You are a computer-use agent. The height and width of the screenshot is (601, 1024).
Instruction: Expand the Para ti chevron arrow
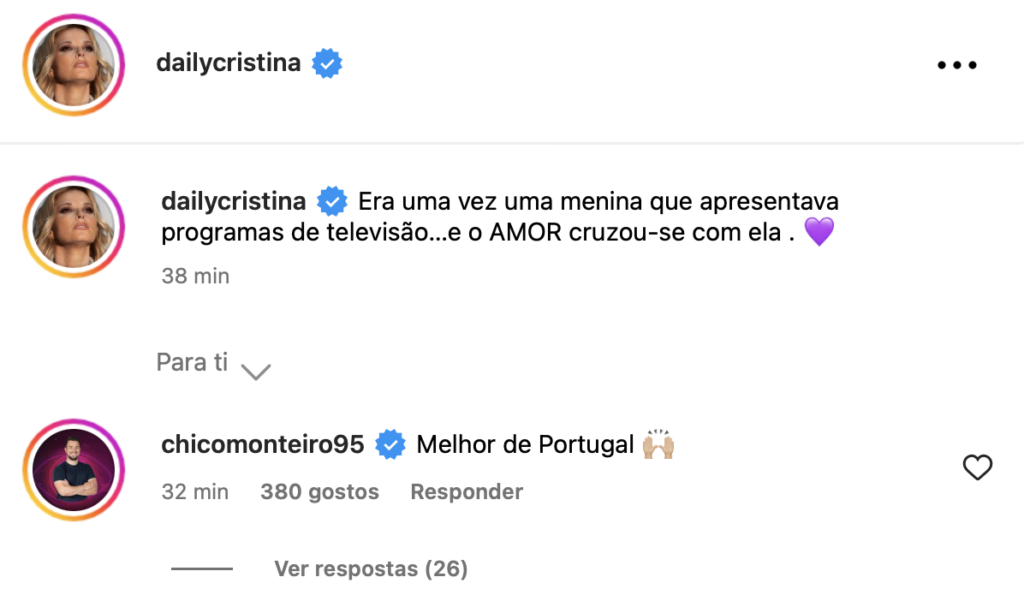coord(257,372)
